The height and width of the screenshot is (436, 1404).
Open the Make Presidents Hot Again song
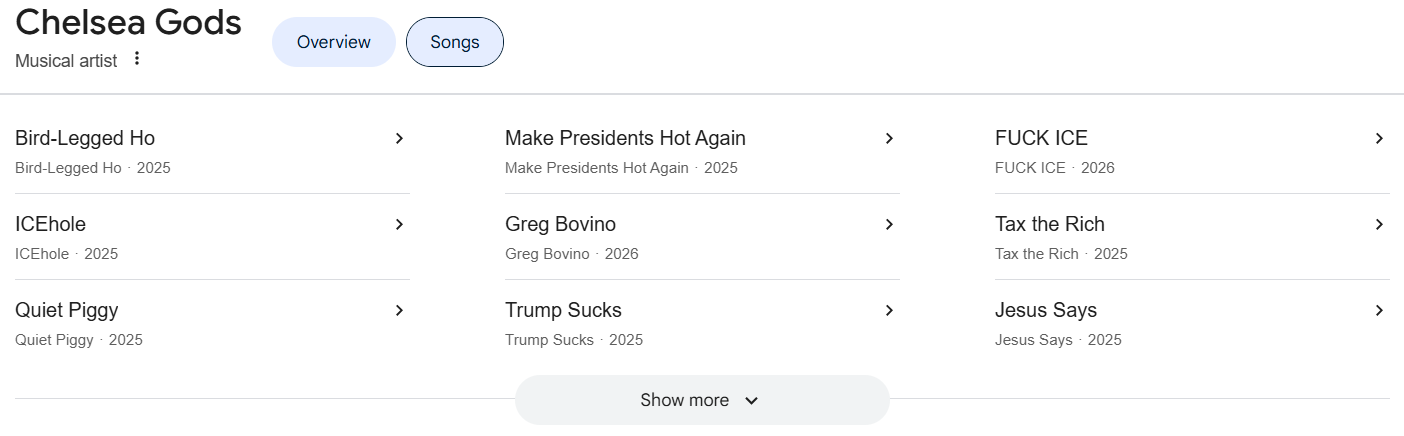point(625,138)
